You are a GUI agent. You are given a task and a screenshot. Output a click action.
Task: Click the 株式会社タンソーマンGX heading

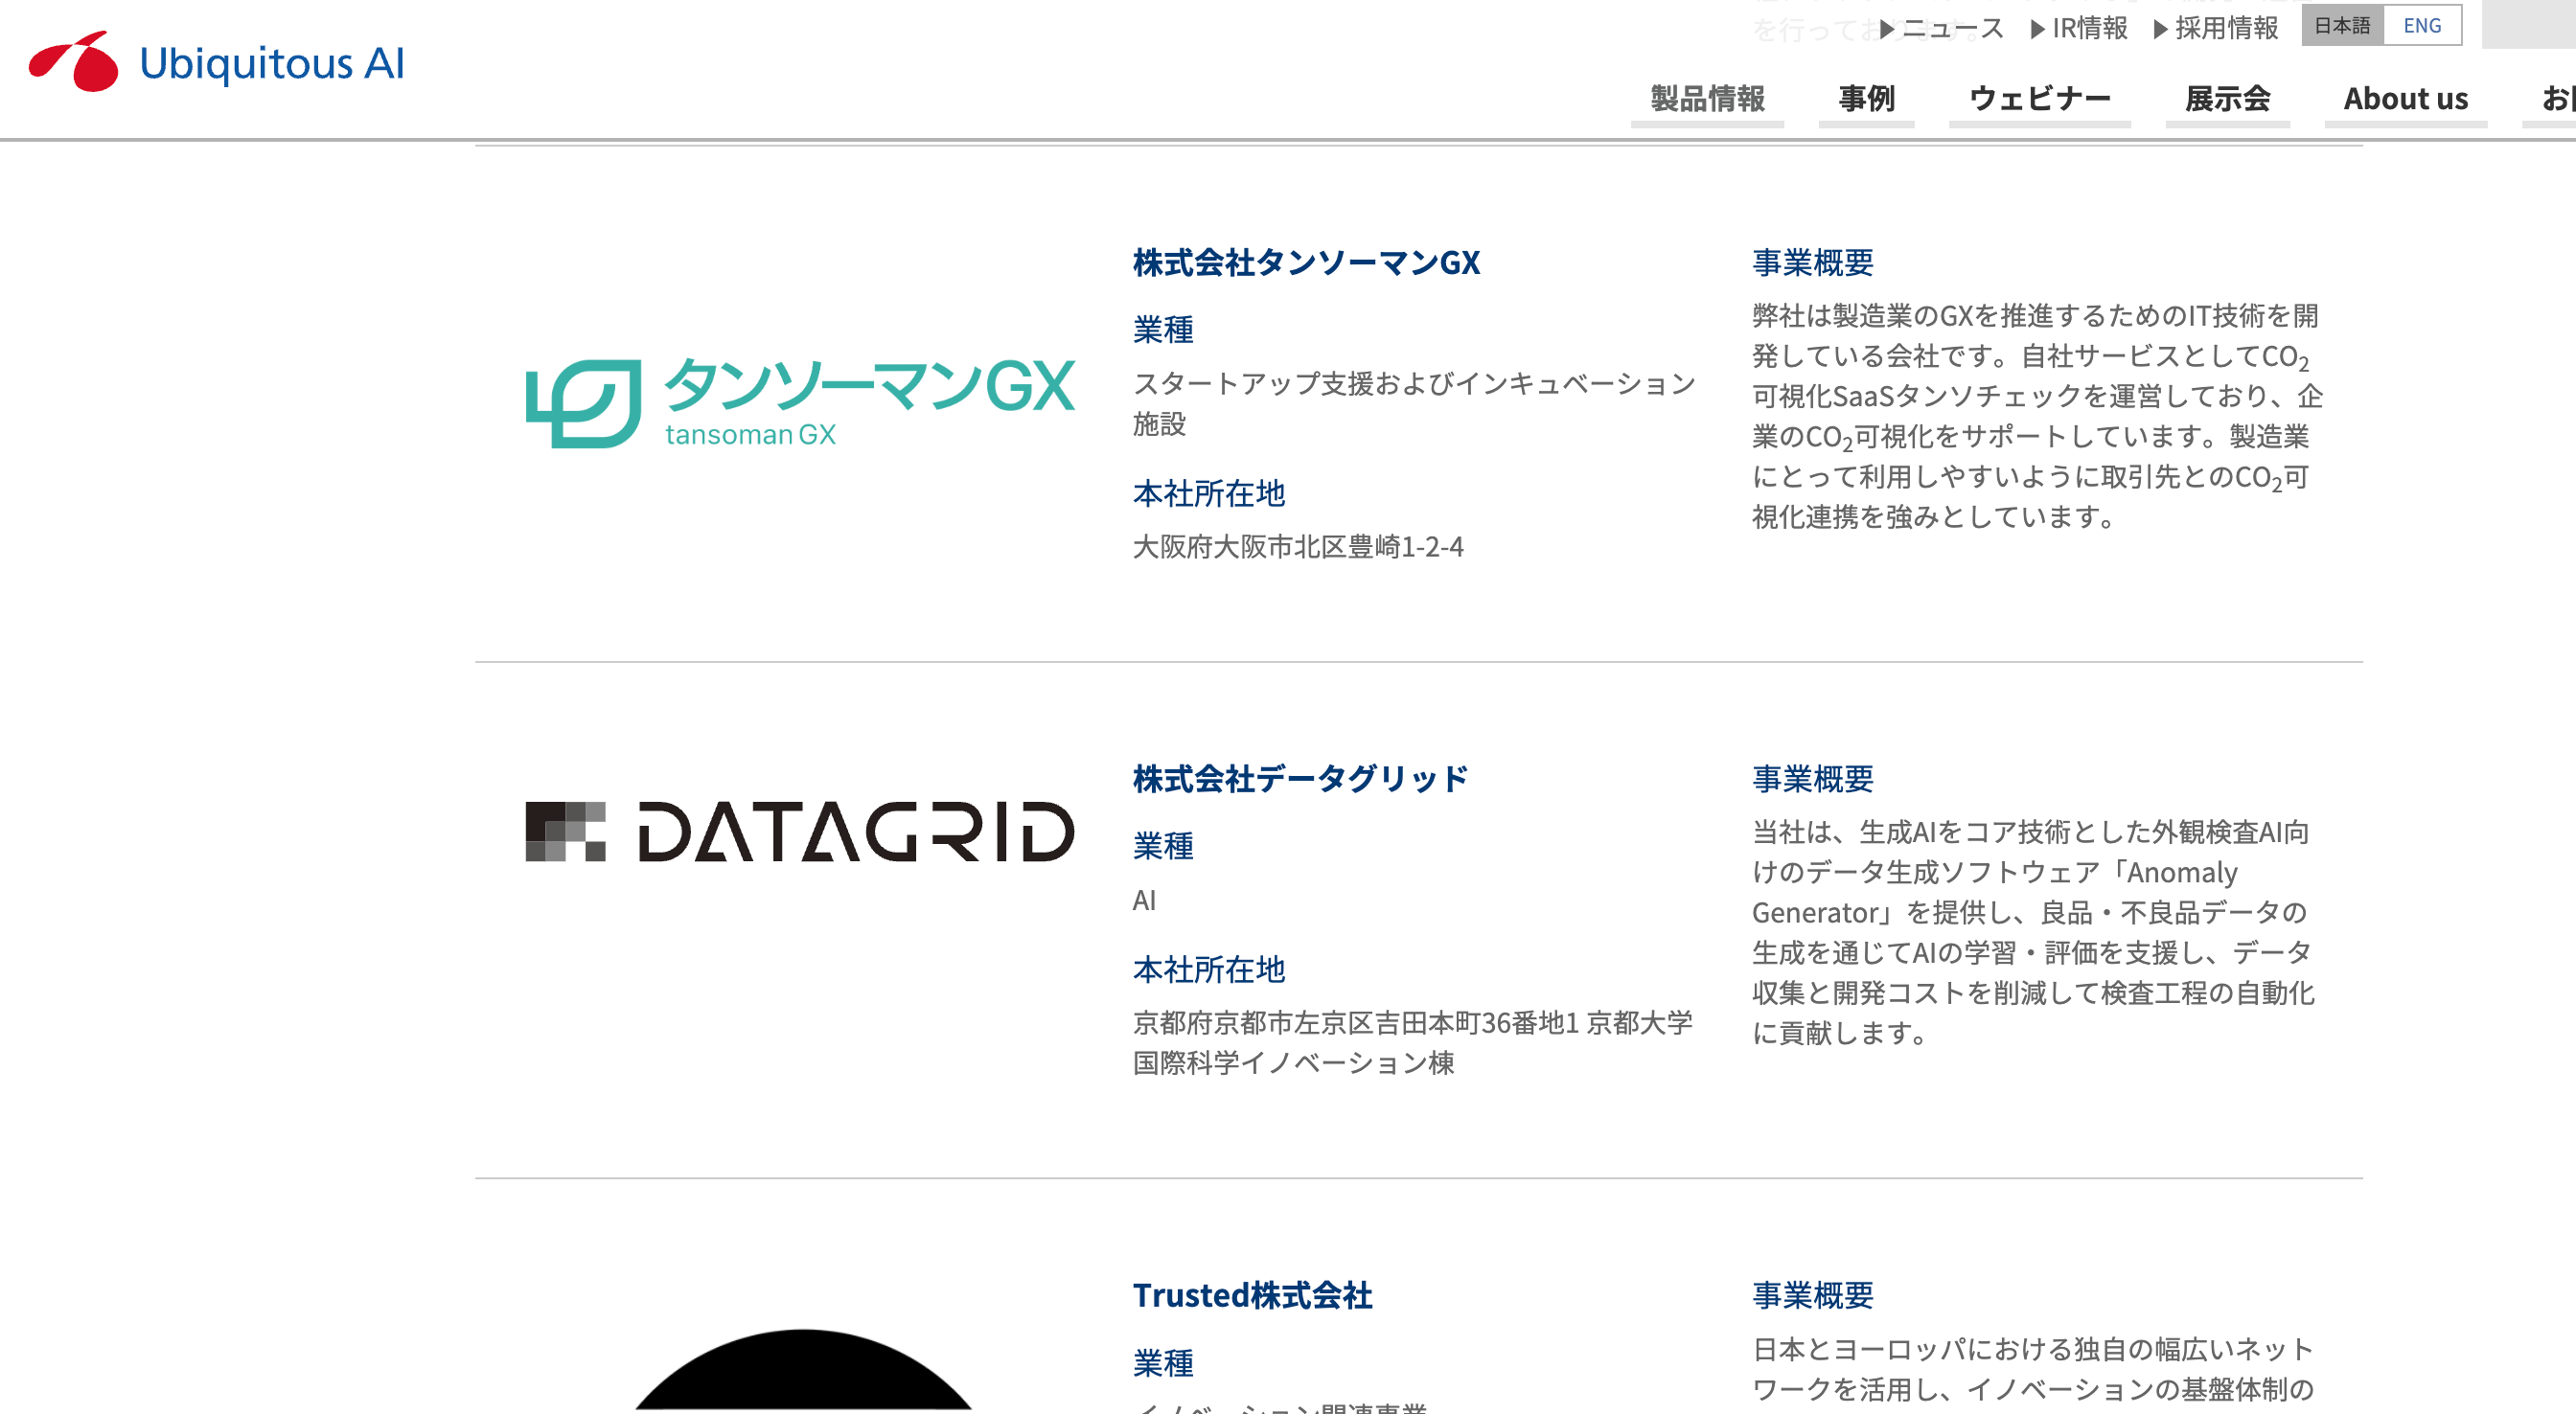pyautogui.click(x=1306, y=262)
